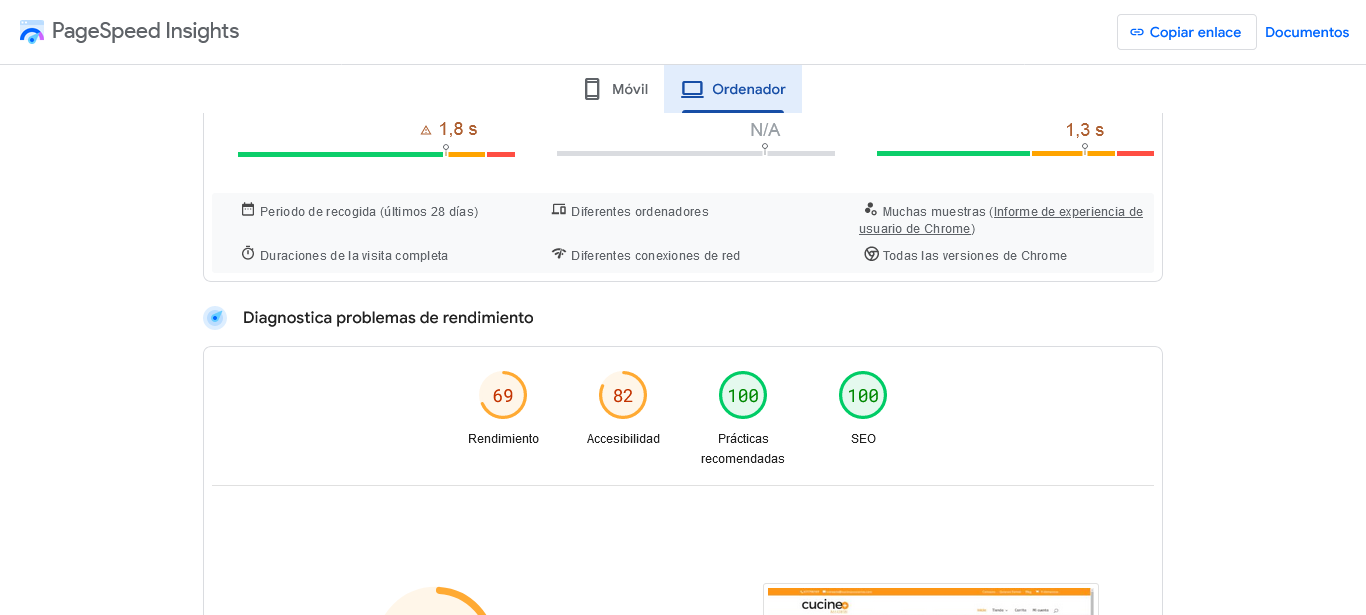Click the wifi icon for Diferentes conexiones
Screen dimensions: 1366x615
point(559,254)
